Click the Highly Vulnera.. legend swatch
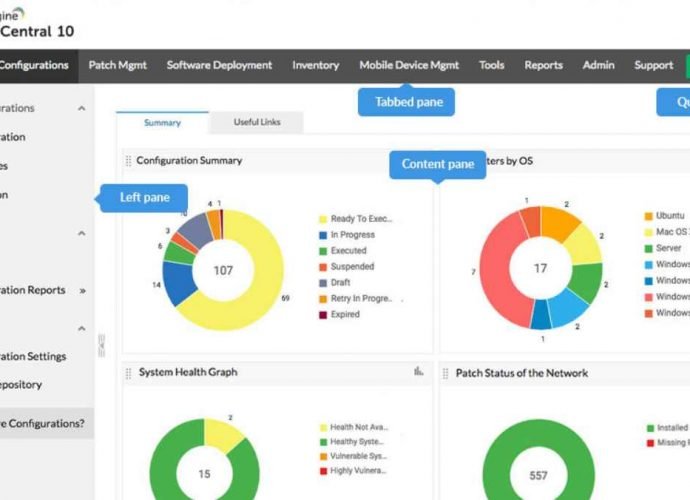This screenshot has width=690, height=500. click(x=323, y=471)
